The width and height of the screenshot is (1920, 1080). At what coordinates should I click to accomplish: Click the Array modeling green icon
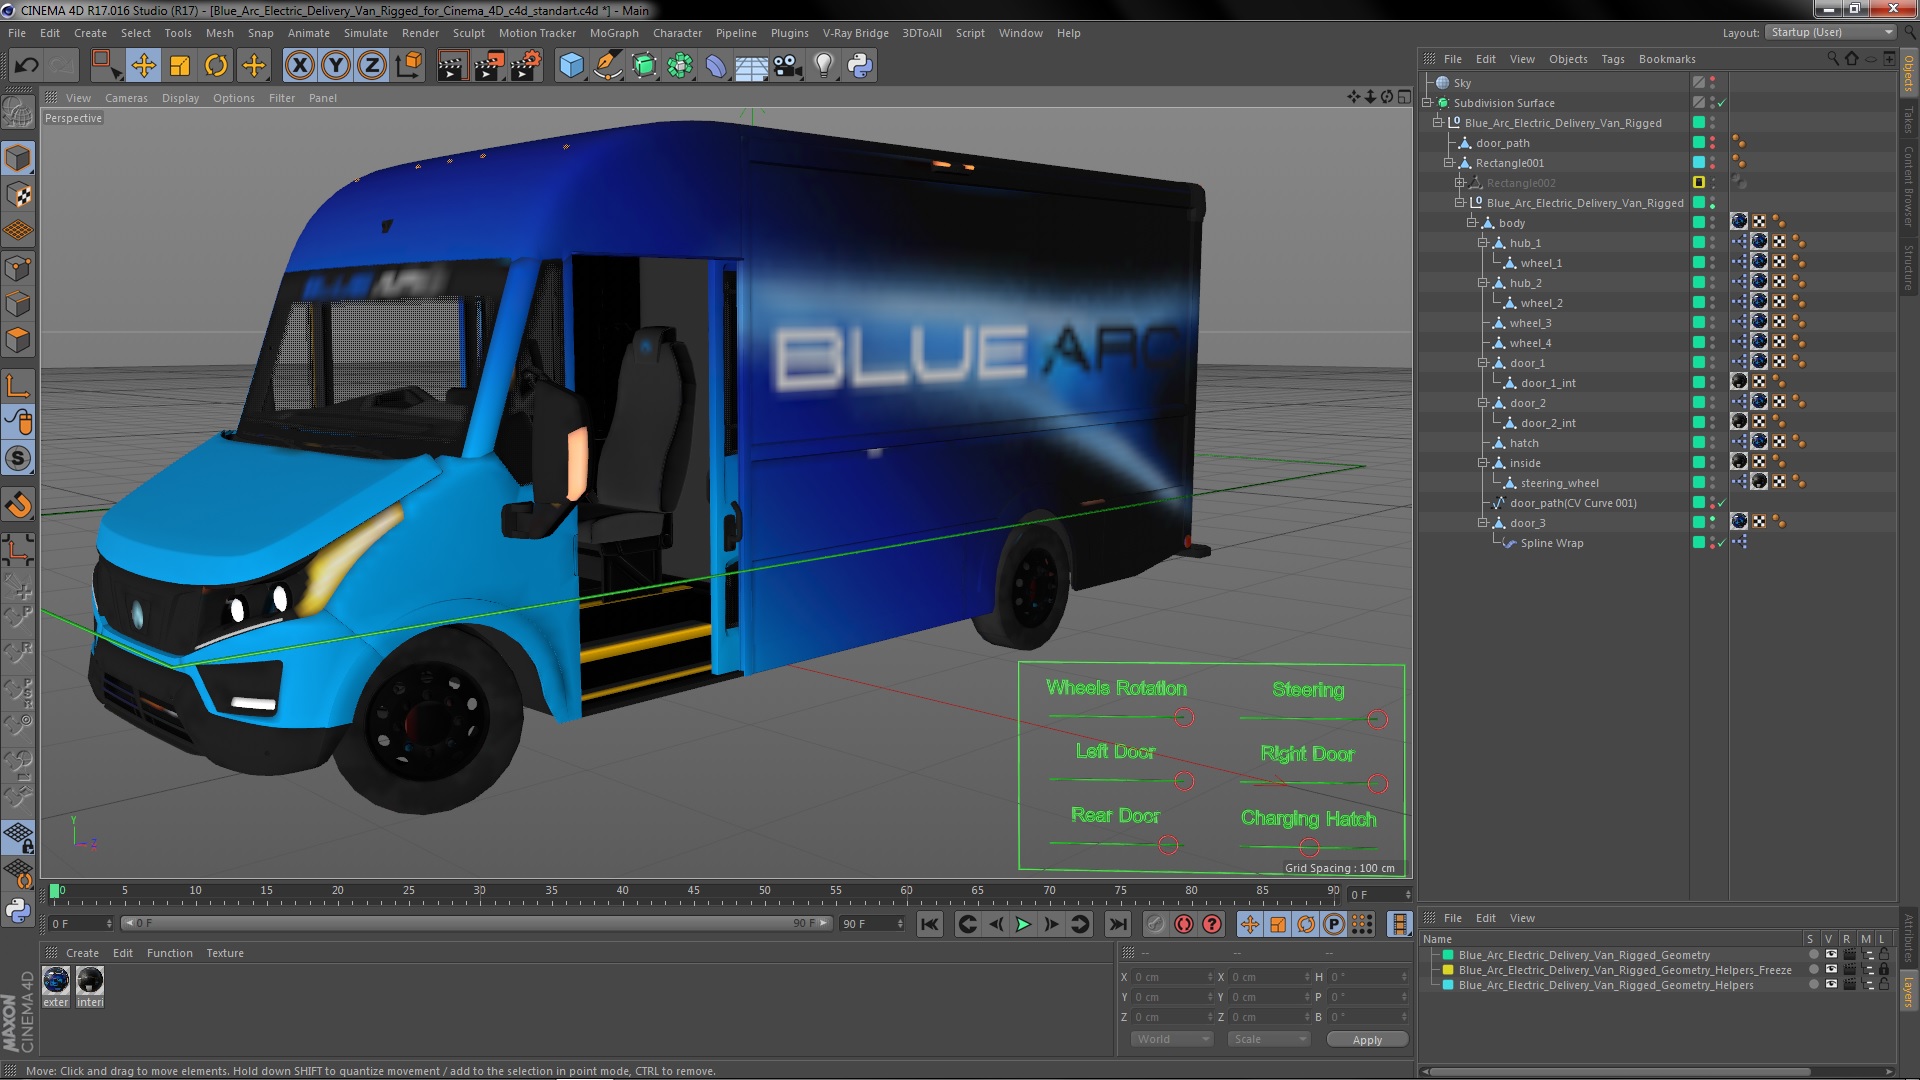[x=680, y=66]
